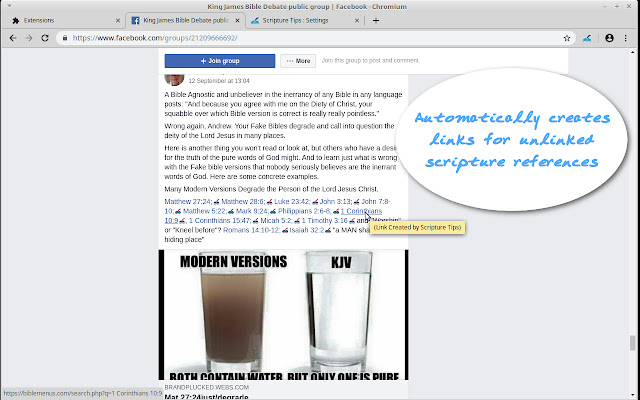Open the Mark 9:24 scripture link
Viewport: 640px width, 400px height.
click(x=253, y=211)
